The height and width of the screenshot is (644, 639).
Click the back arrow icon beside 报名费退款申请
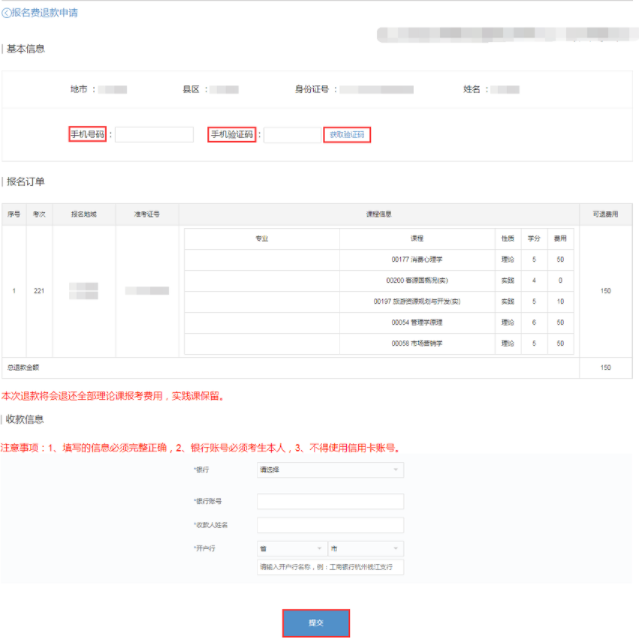6,13
